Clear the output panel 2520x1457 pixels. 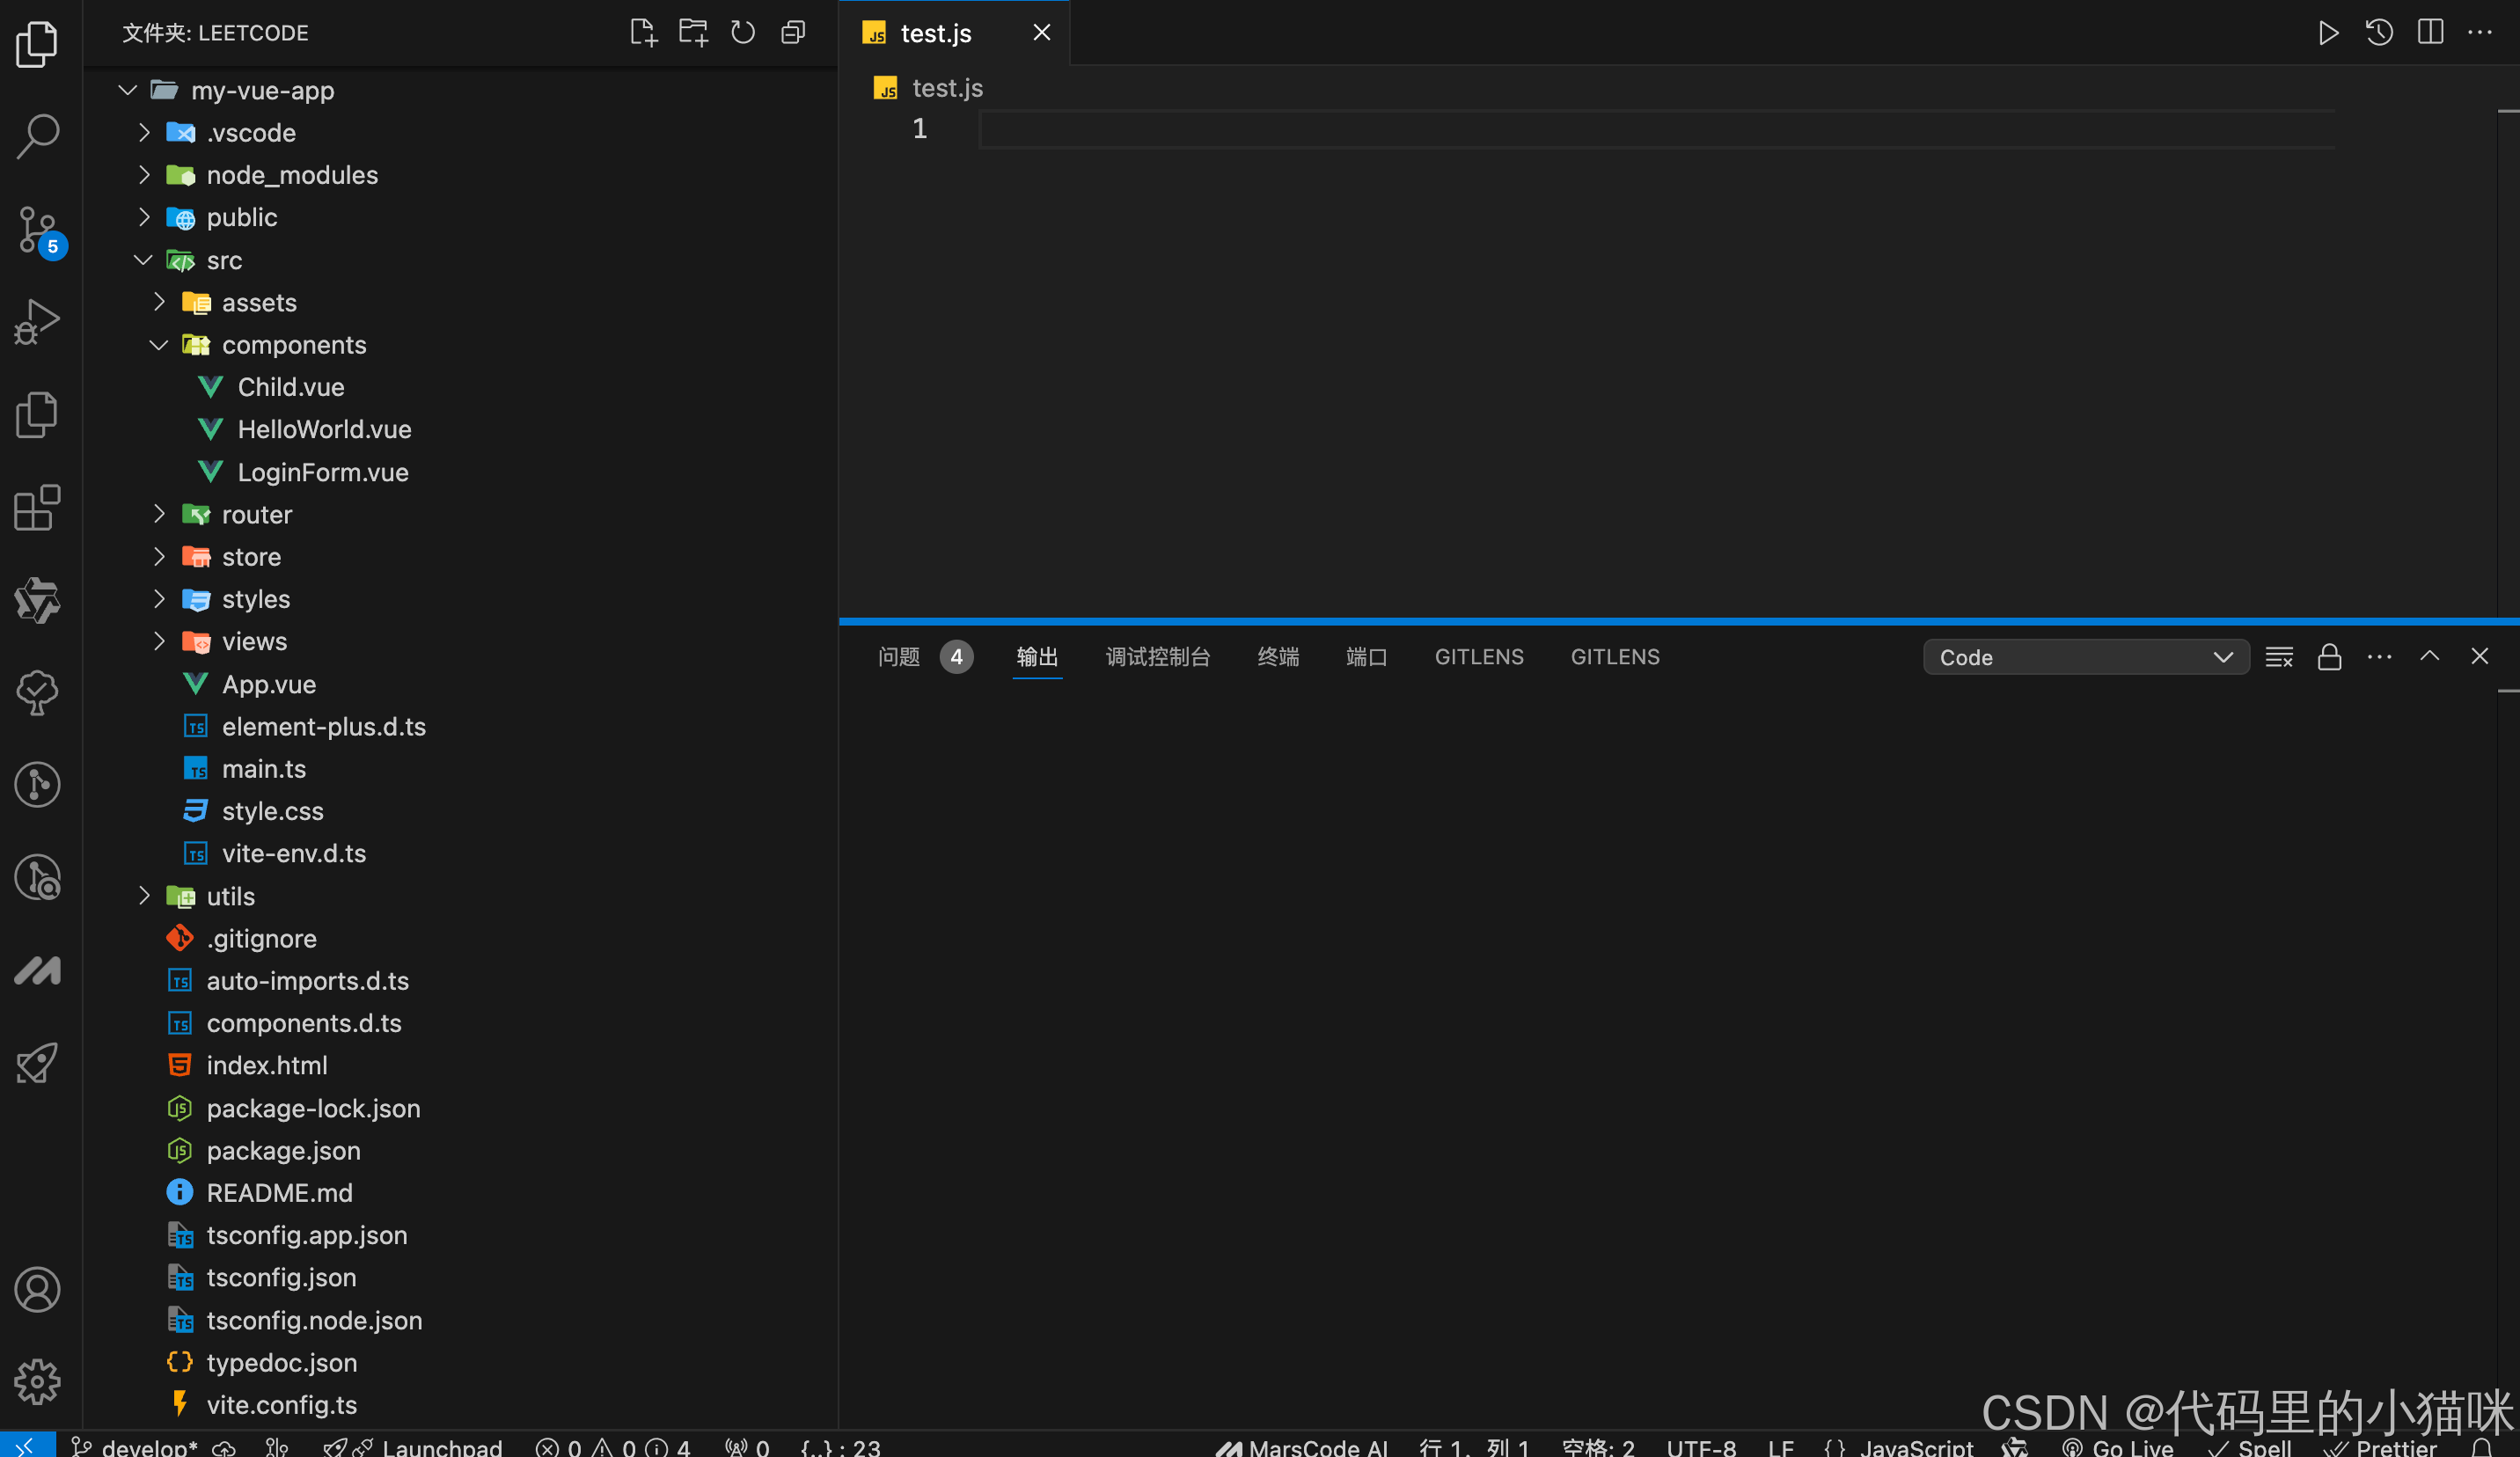coord(2279,657)
